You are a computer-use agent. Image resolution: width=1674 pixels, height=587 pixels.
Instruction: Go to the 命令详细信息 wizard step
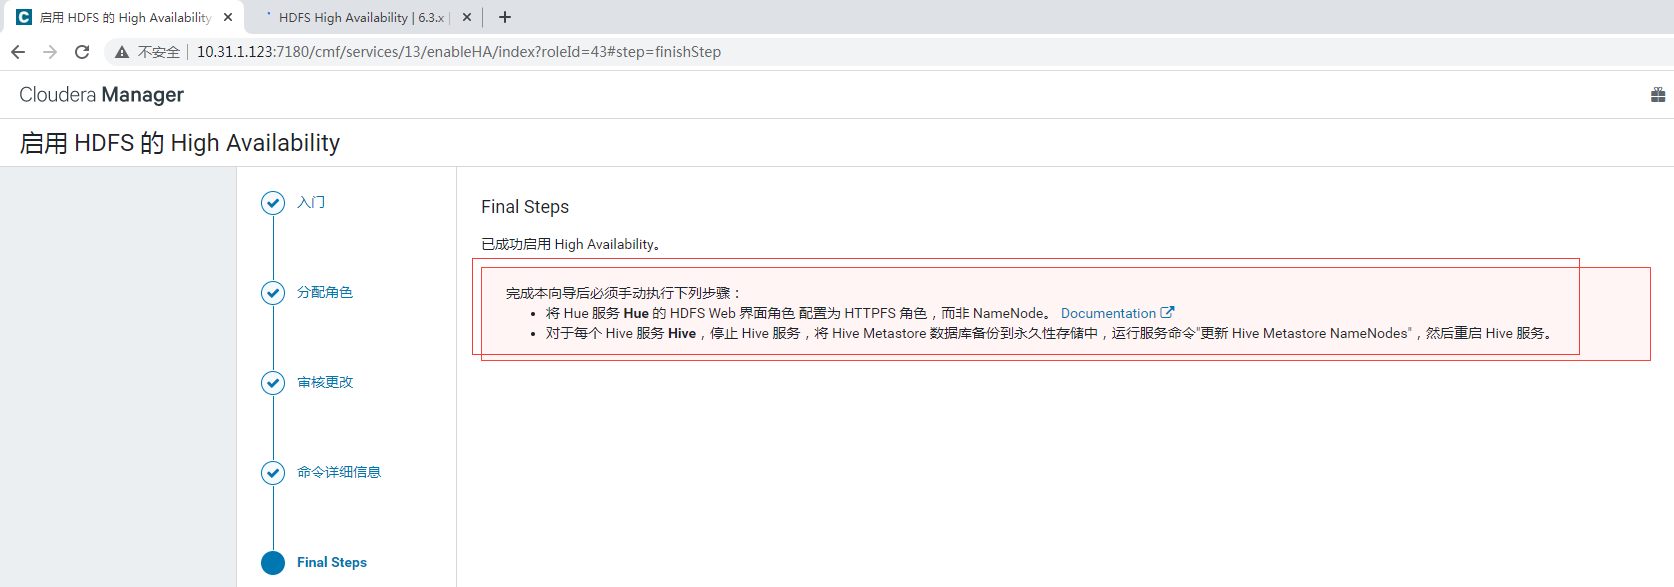pyautogui.click(x=339, y=472)
